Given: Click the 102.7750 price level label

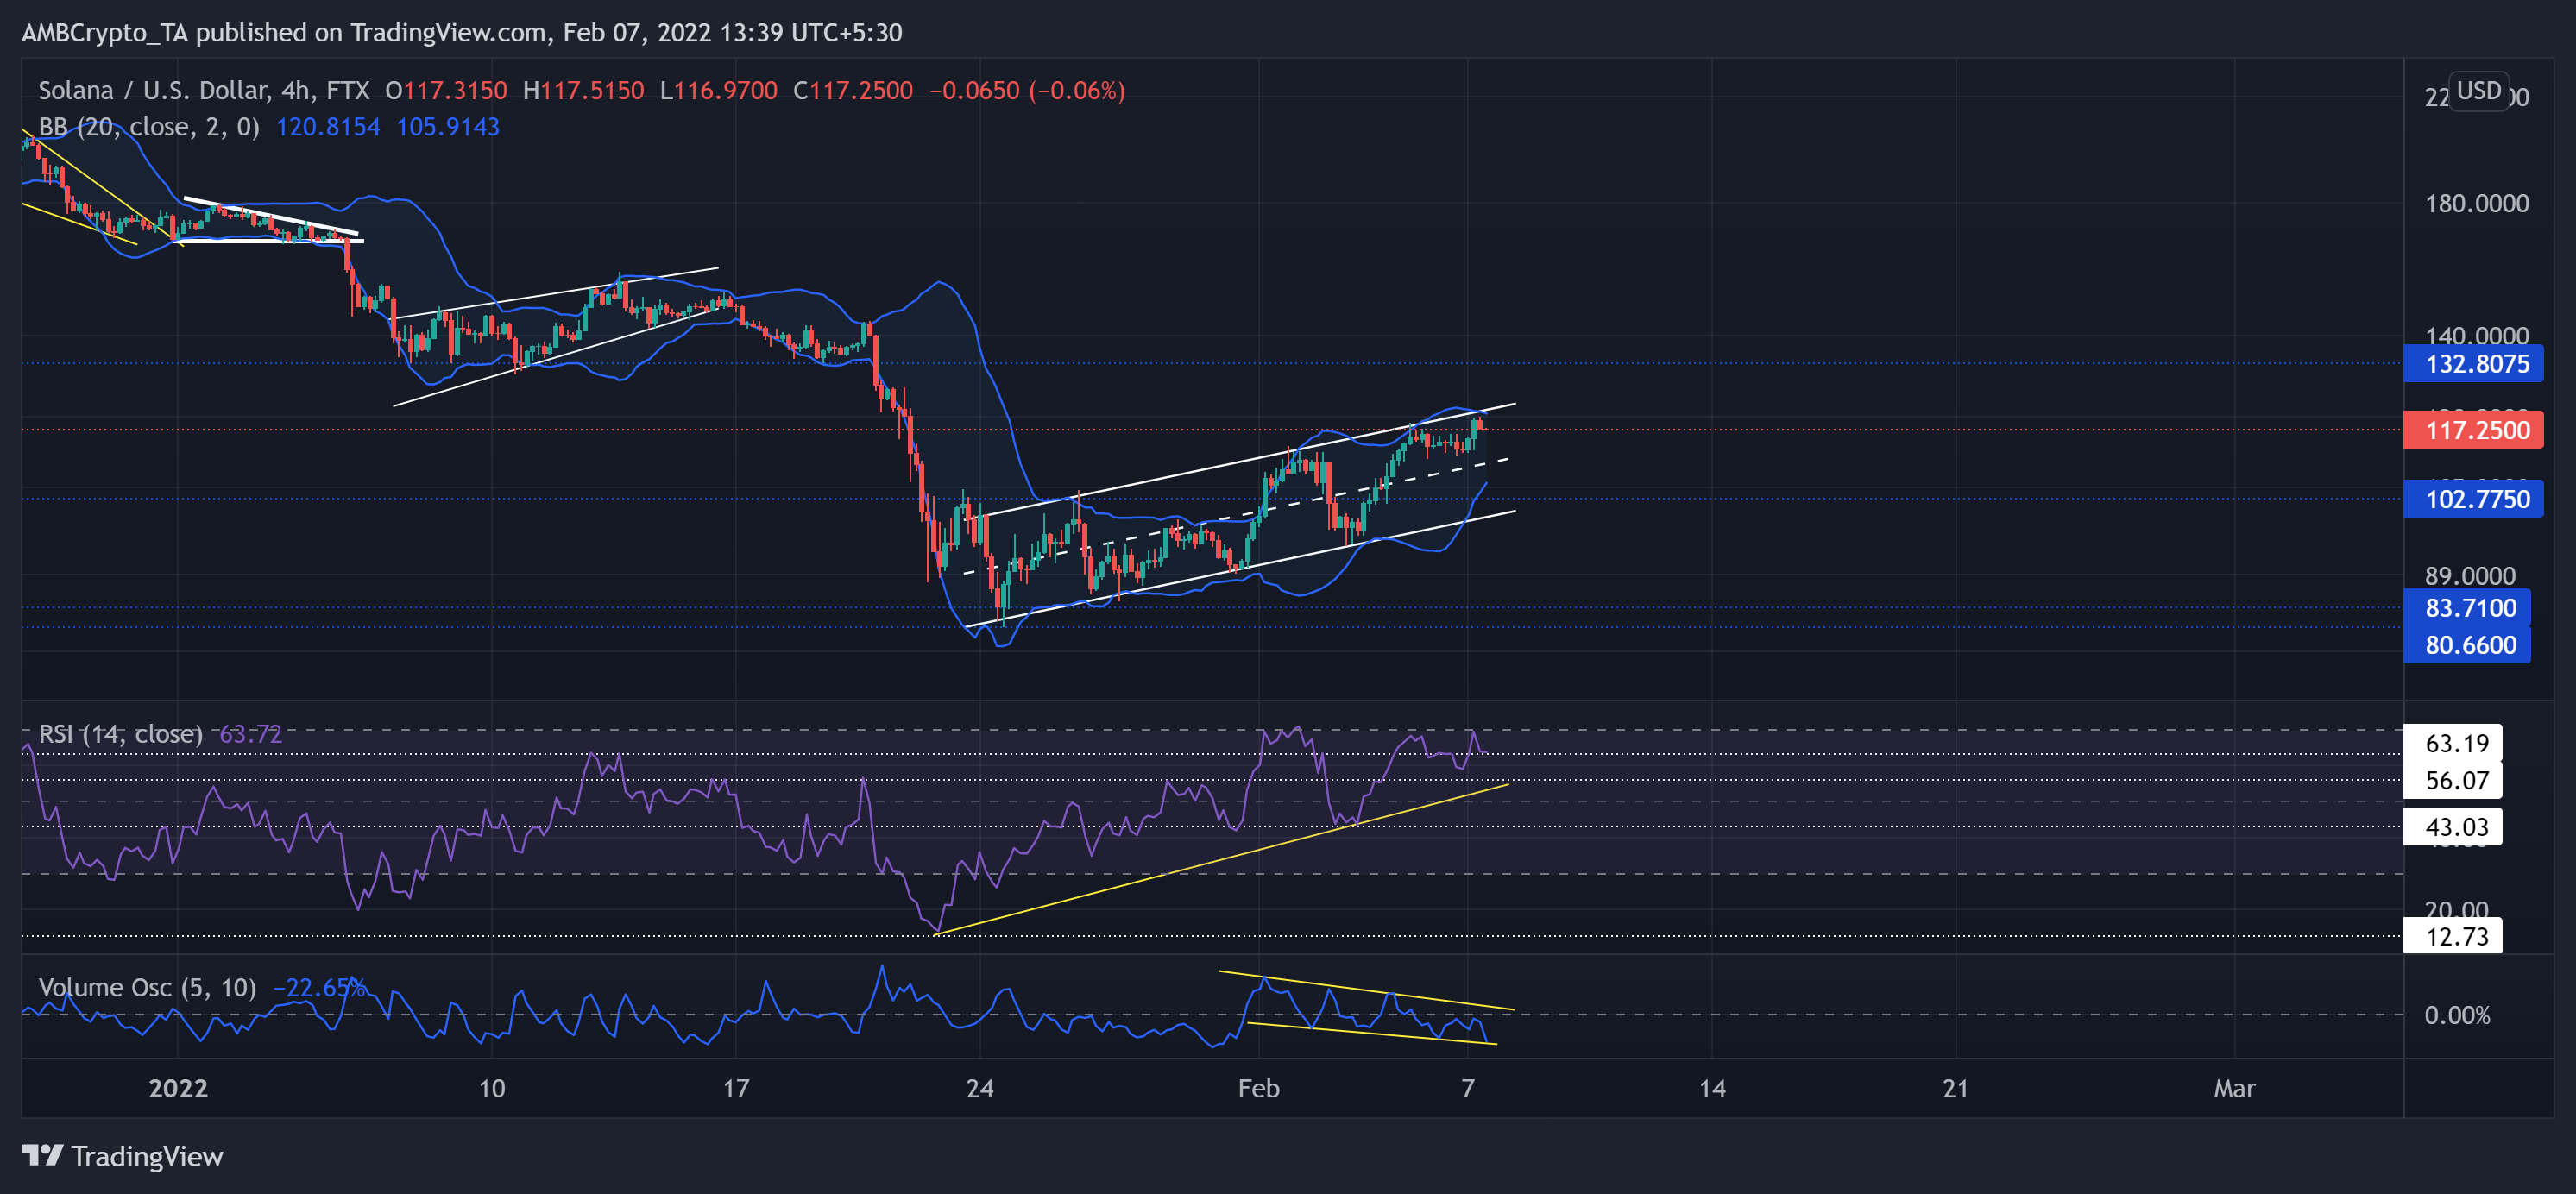Looking at the screenshot, I should click(2473, 499).
